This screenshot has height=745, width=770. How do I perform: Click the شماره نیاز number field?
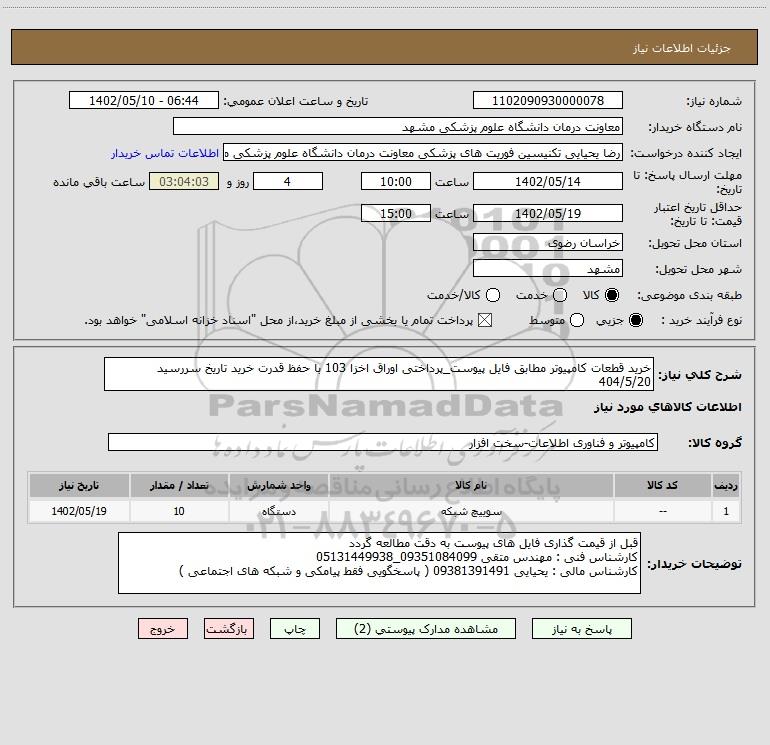[548, 100]
